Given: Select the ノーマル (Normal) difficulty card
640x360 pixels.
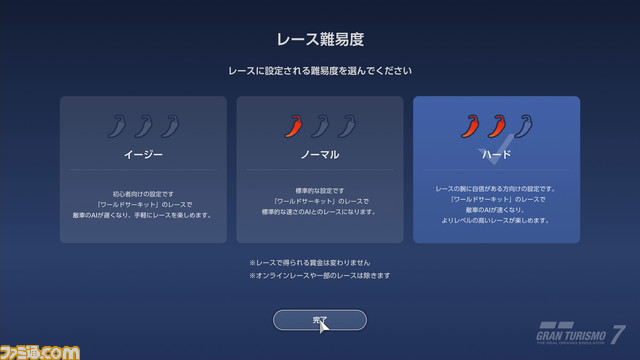Looking at the screenshot, I should [x=320, y=170].
